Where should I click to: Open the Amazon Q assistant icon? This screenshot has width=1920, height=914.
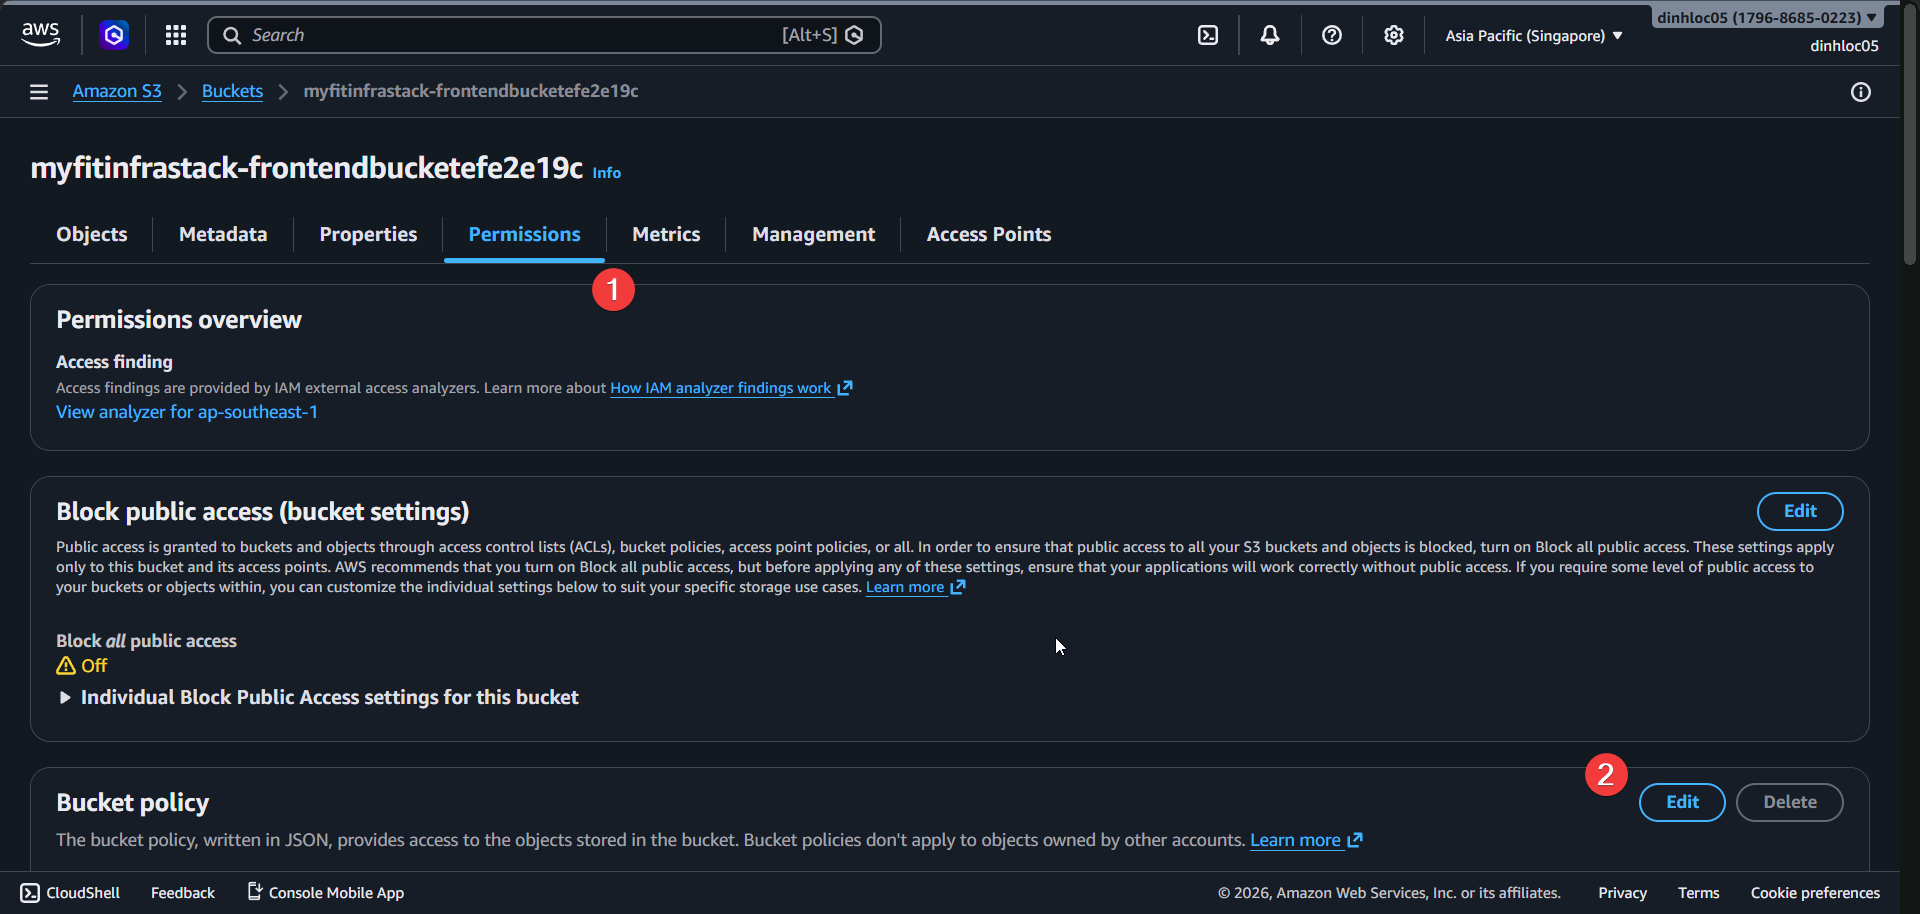coord(114,35)
